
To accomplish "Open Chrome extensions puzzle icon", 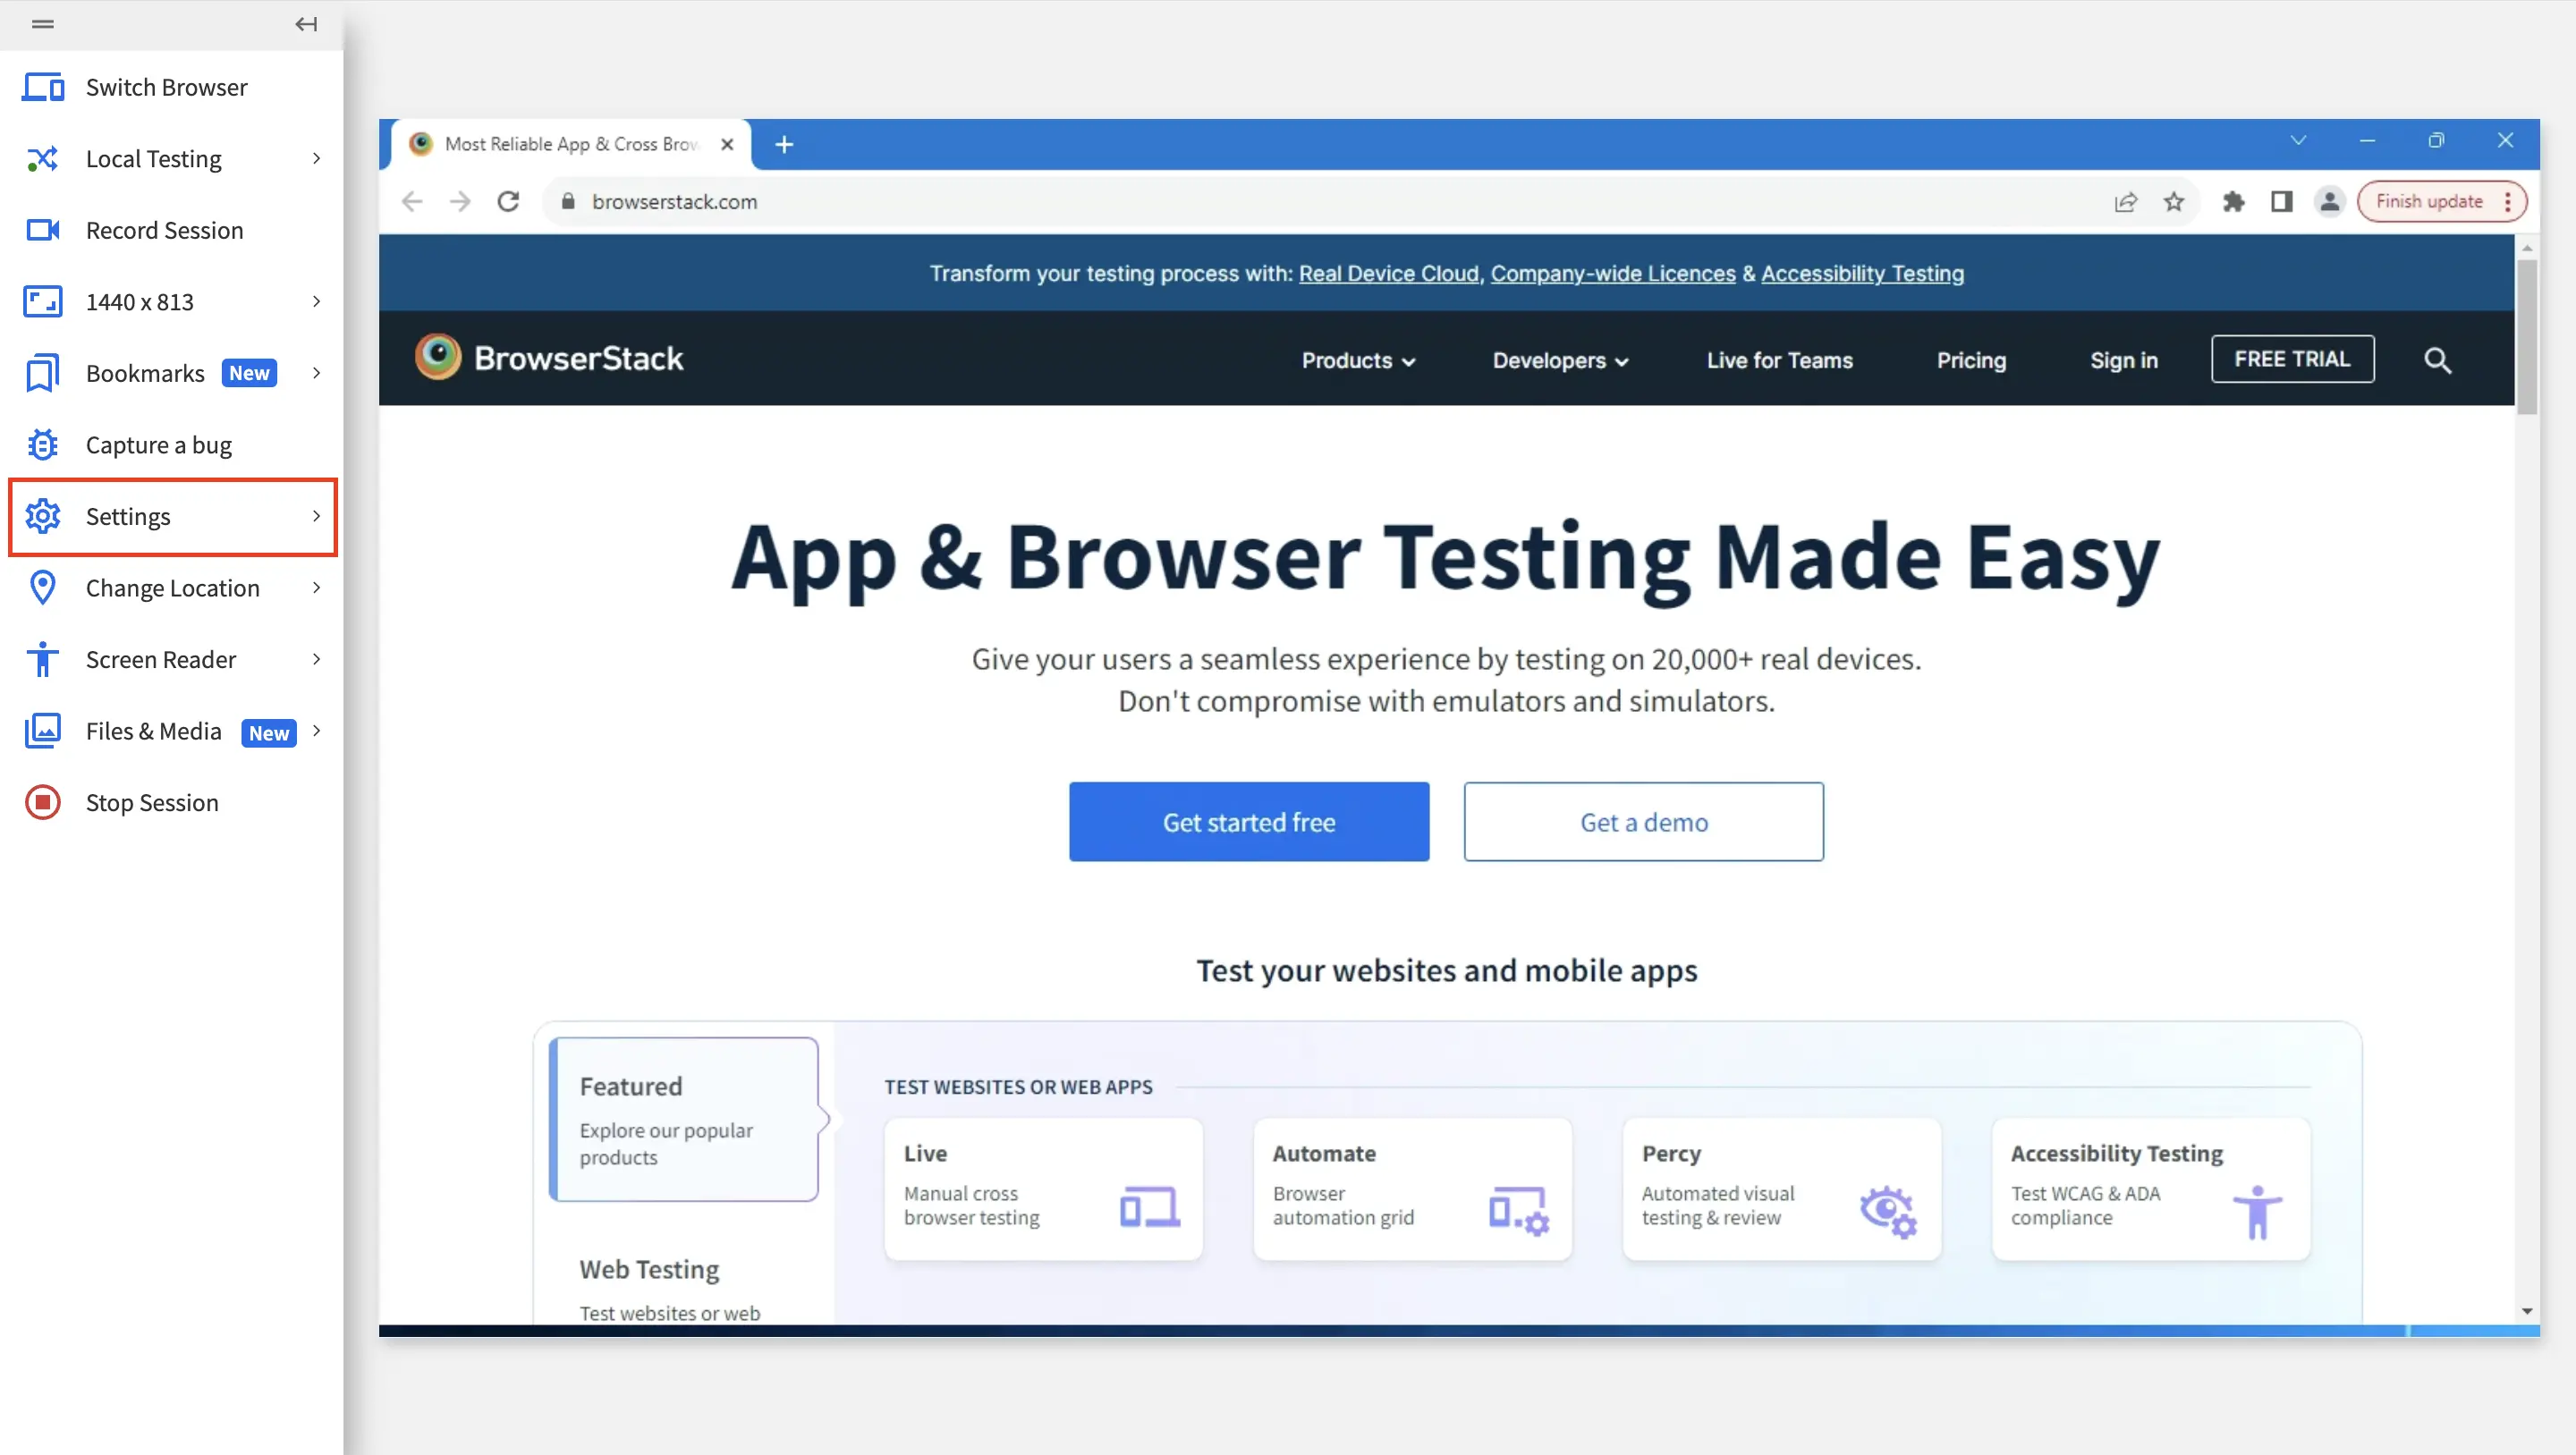I will tap(2233, 202).
